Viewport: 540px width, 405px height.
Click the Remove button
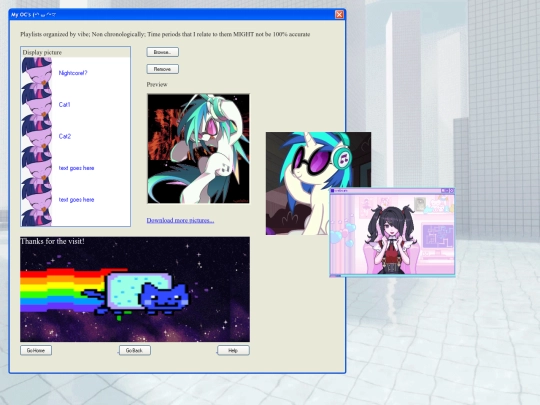point(163,69)
